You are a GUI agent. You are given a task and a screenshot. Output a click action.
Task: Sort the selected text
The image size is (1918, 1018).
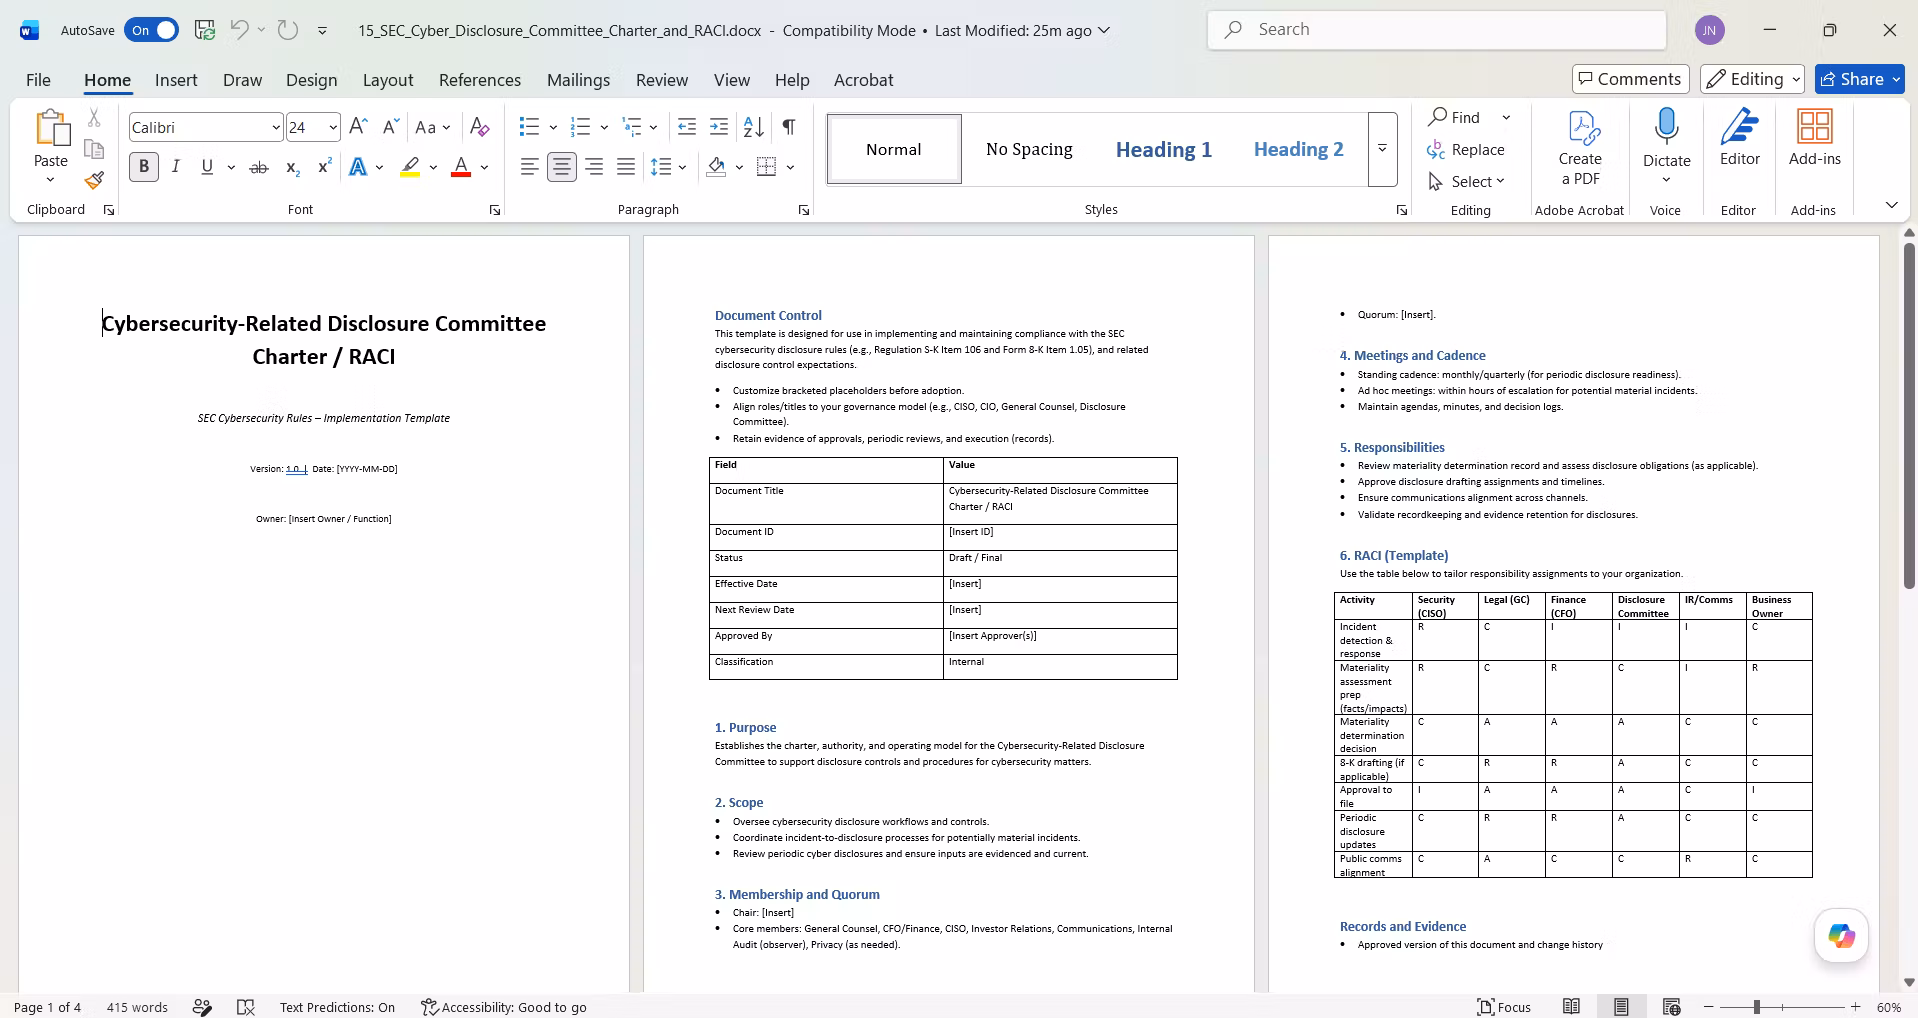point(754,127)
